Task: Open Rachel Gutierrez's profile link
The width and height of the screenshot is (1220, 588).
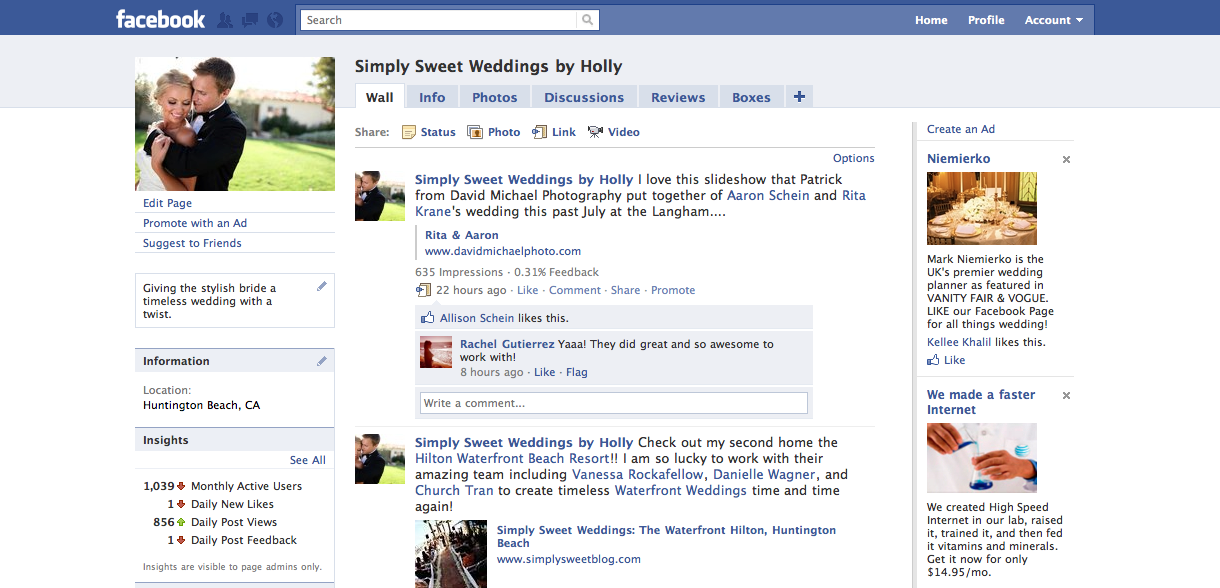Action: pos(507,344)
